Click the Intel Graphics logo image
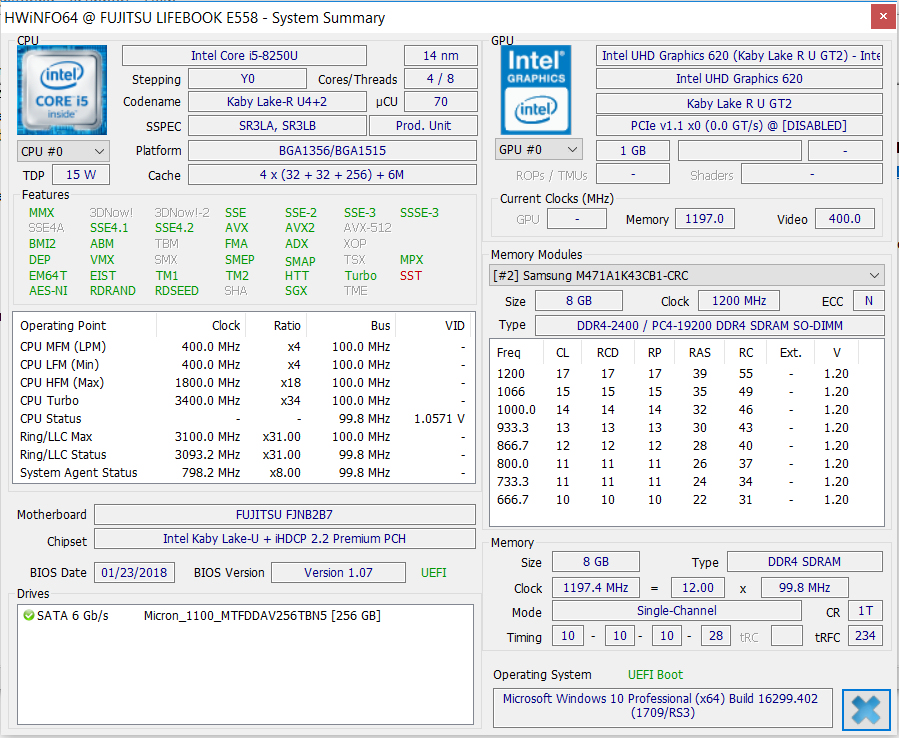Image resolution: width=899 pixels, height=738 pixels. pos(536,90)
